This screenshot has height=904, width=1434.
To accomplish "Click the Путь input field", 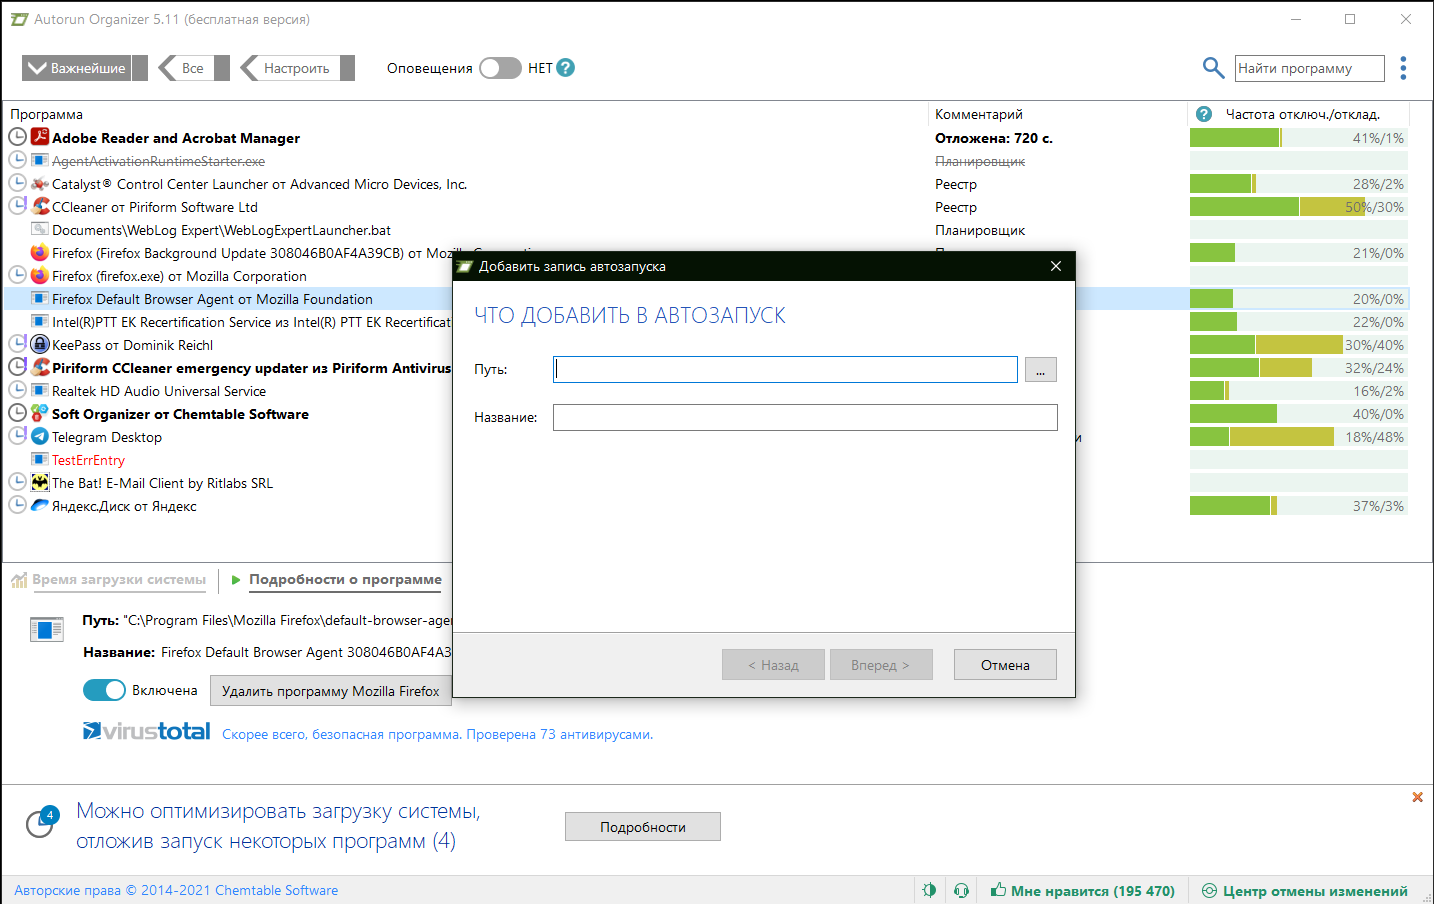I will tap(786, 369).
